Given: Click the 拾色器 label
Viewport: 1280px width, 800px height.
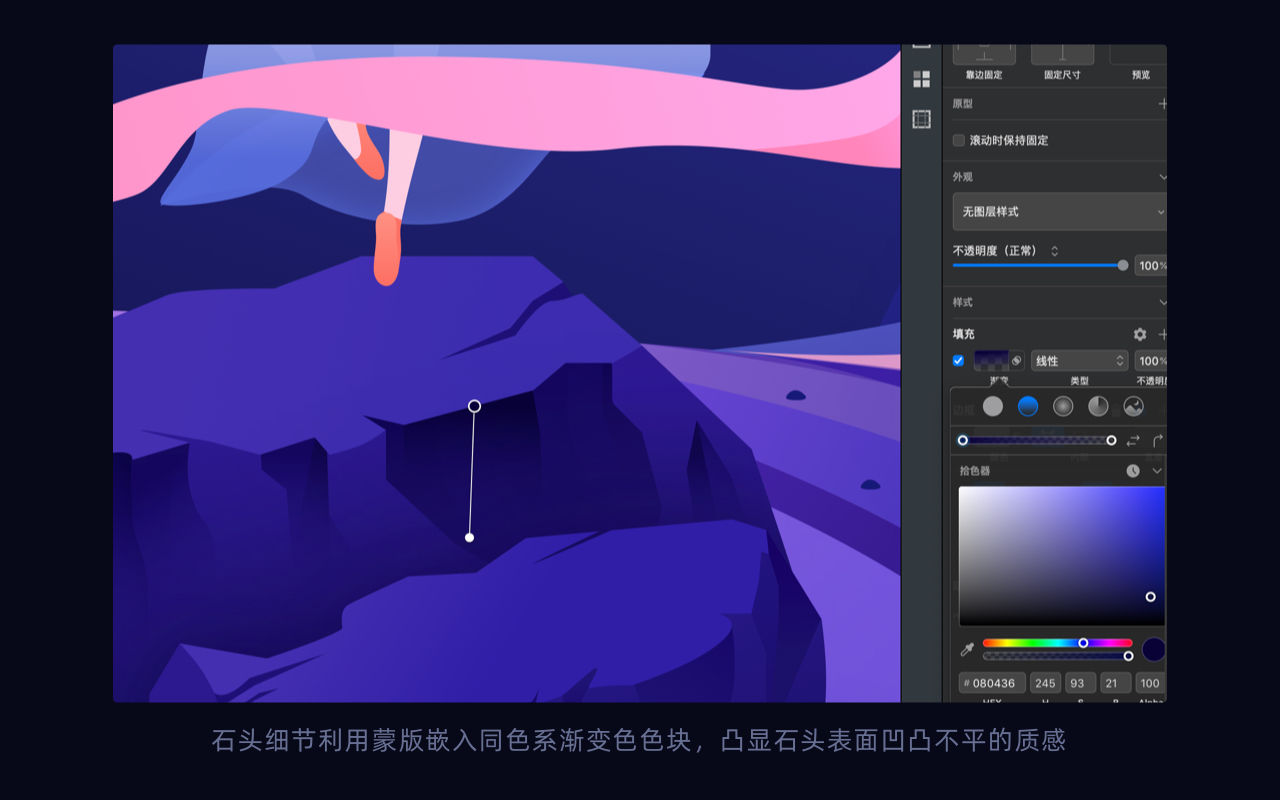Looking at the screenshot, I should click(975, 471).
